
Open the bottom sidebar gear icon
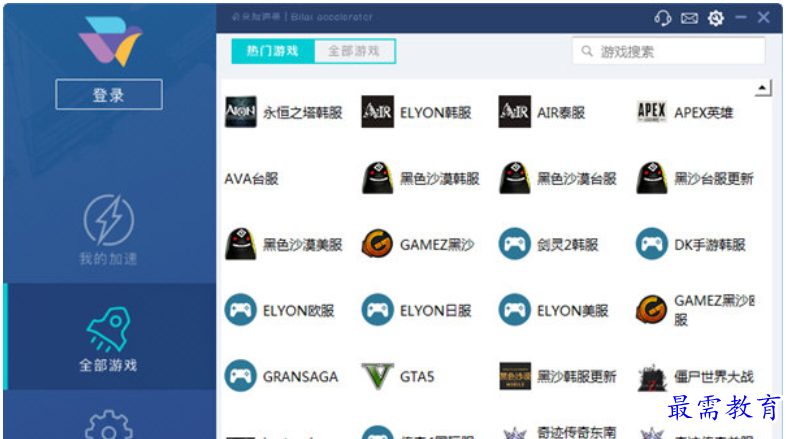tap(109, 424)
